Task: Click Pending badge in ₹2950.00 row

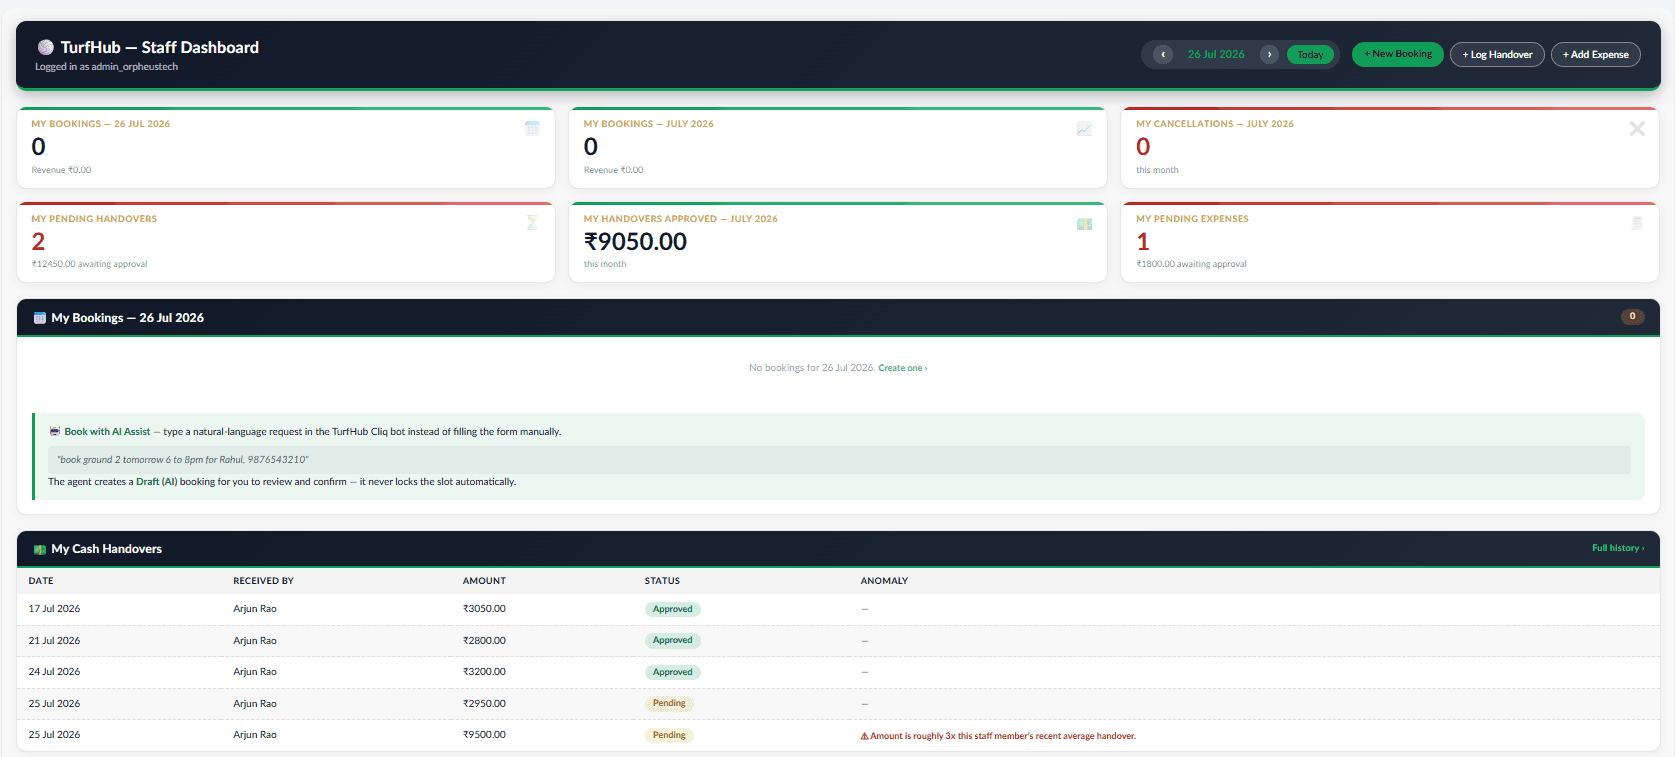Action: (669, 703)
